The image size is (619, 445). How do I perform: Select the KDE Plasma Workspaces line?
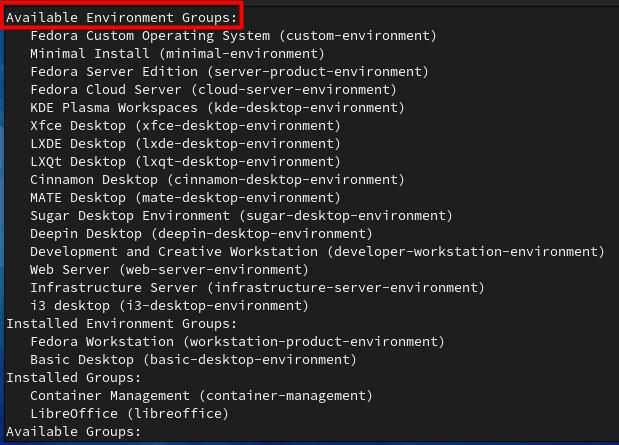pos(217,107)
